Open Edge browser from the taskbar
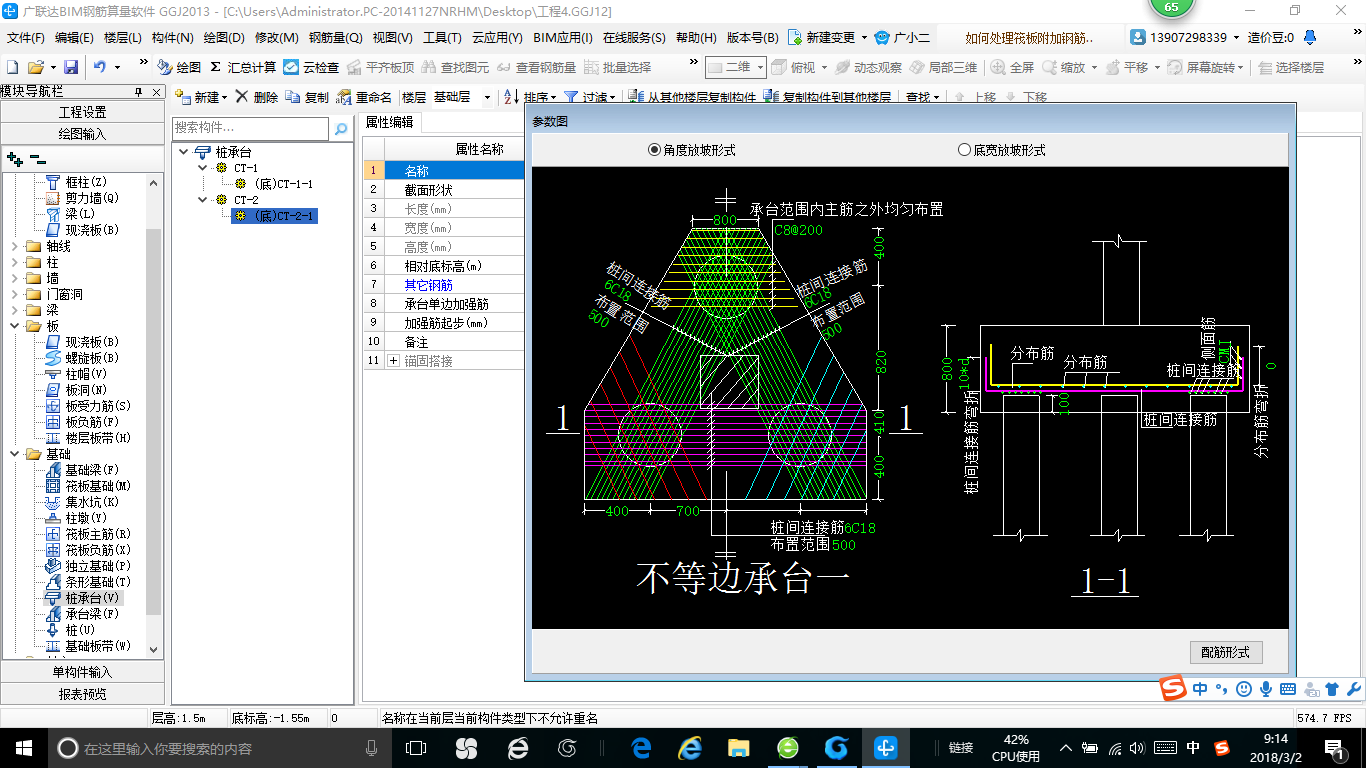 click(641, 748)
